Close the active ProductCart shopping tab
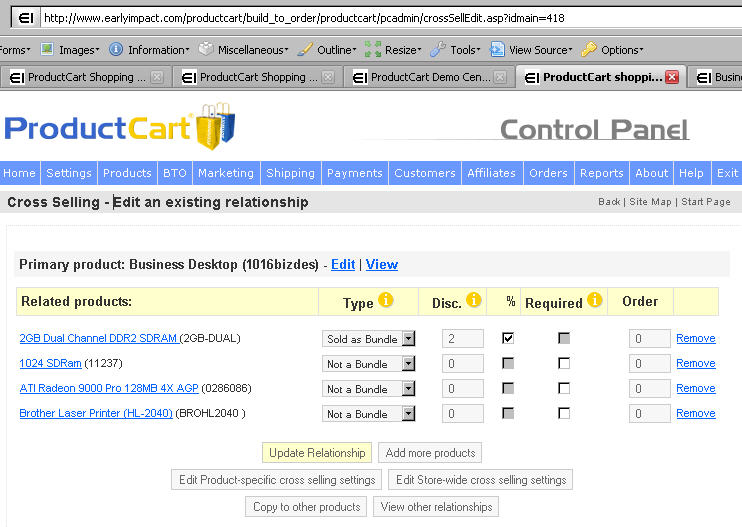 [x=672, y=77]
